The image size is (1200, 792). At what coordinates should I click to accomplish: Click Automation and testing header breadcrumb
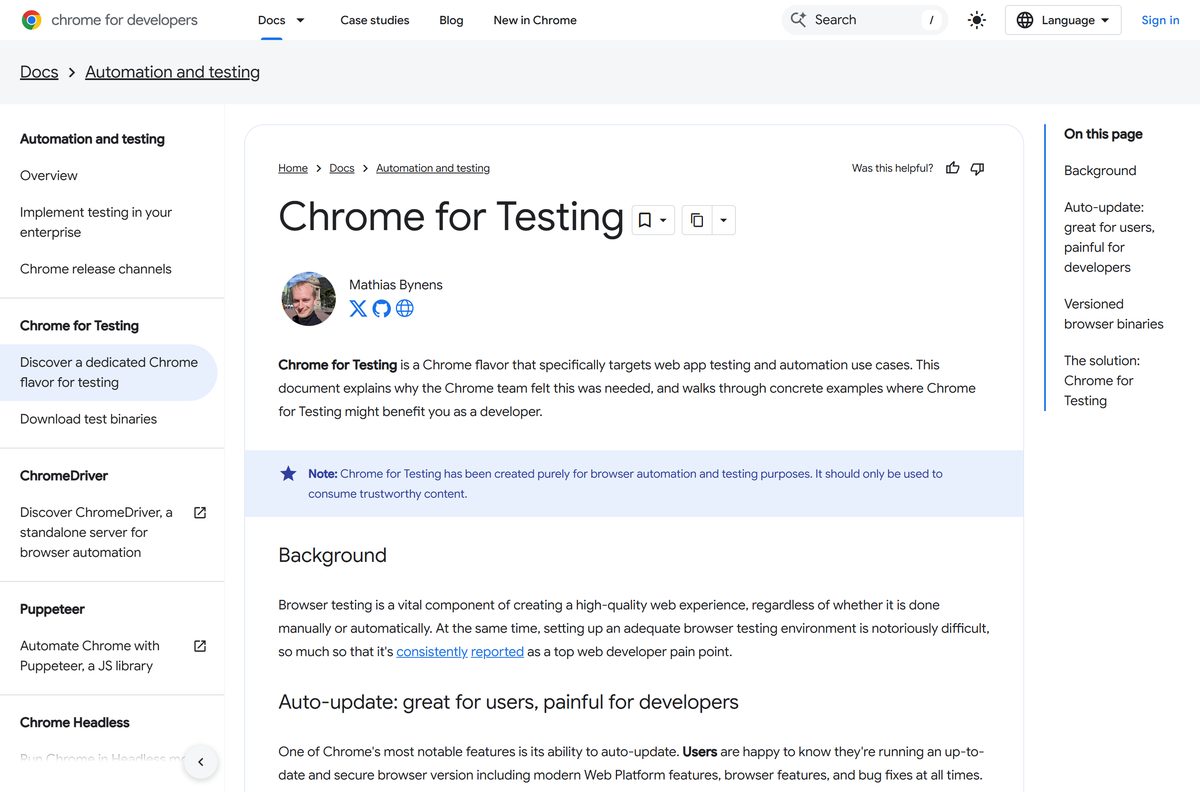click(x=172, y=72)
